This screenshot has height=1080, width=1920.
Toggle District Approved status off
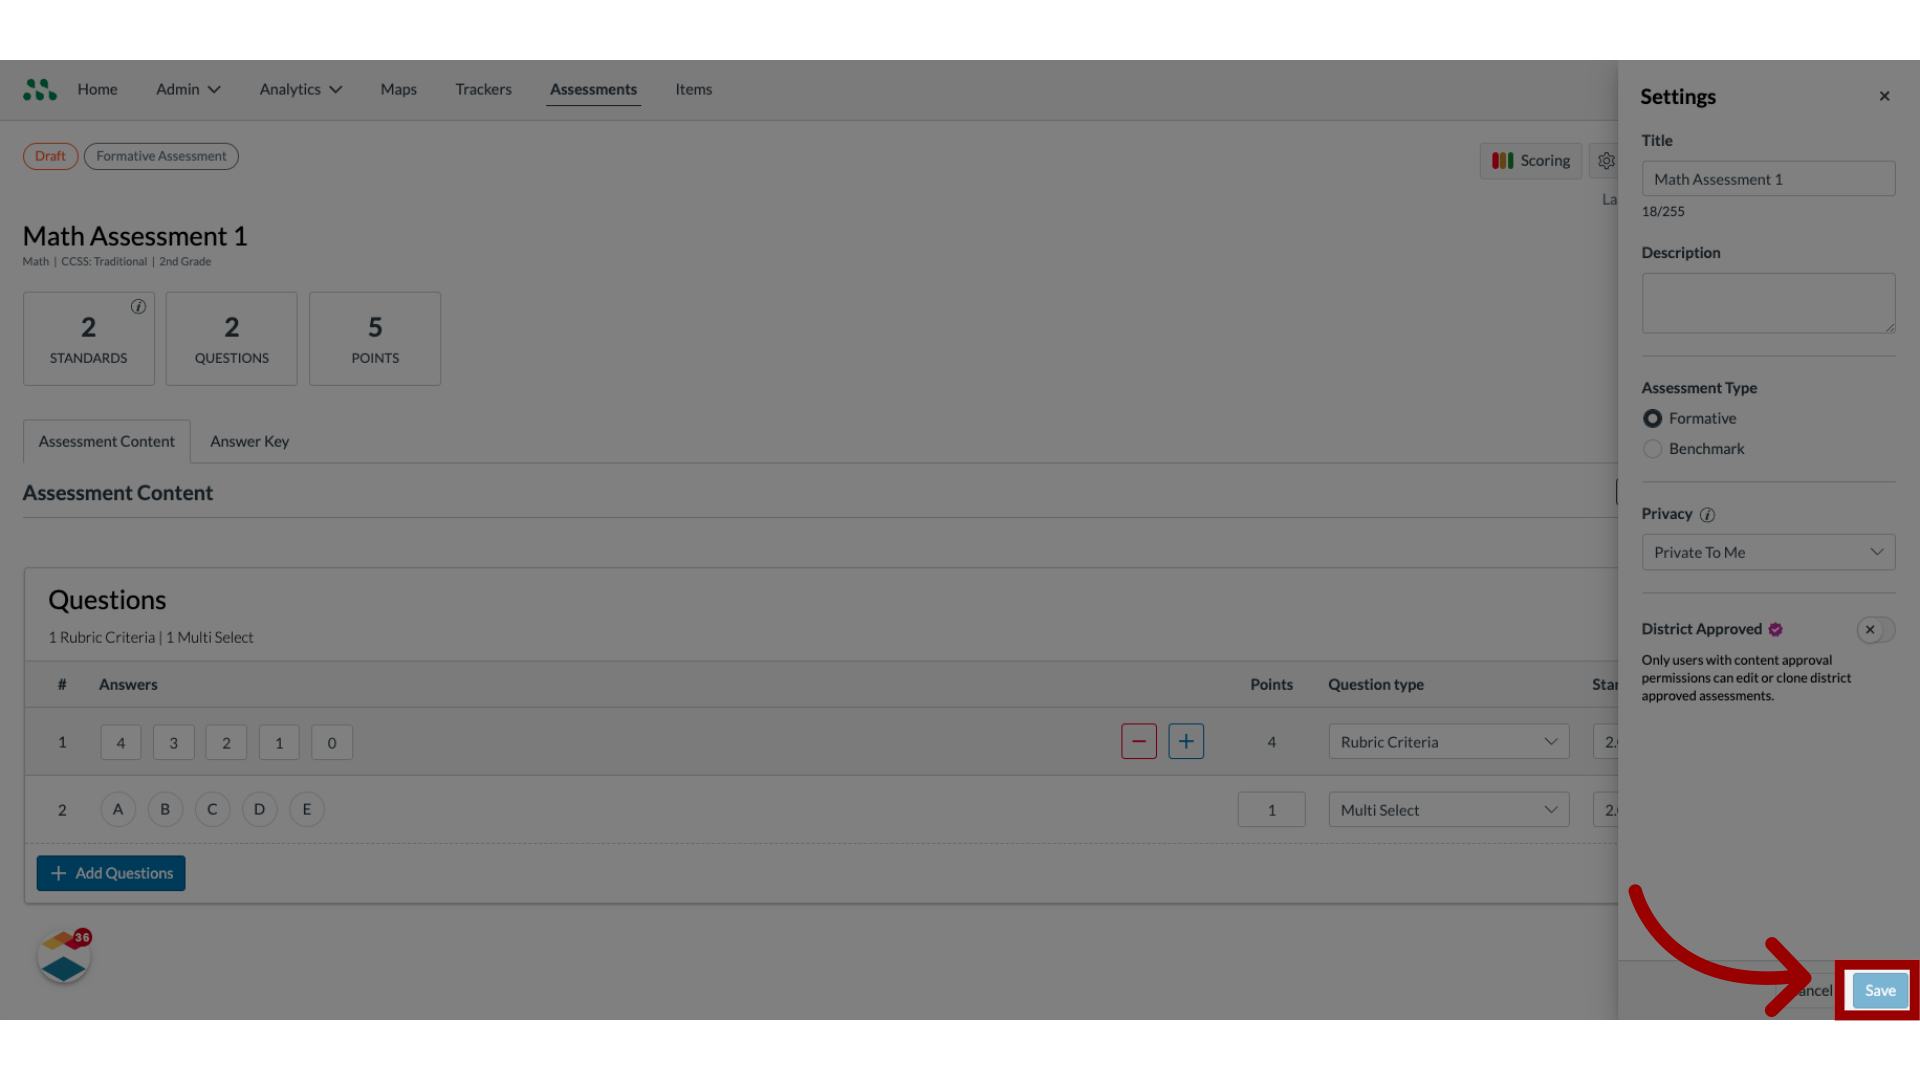point(1870,629)
